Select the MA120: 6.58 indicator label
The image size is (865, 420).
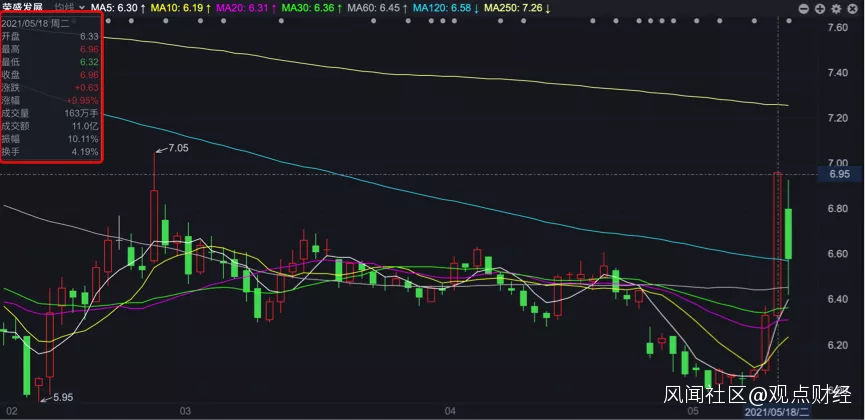point(446,8)
